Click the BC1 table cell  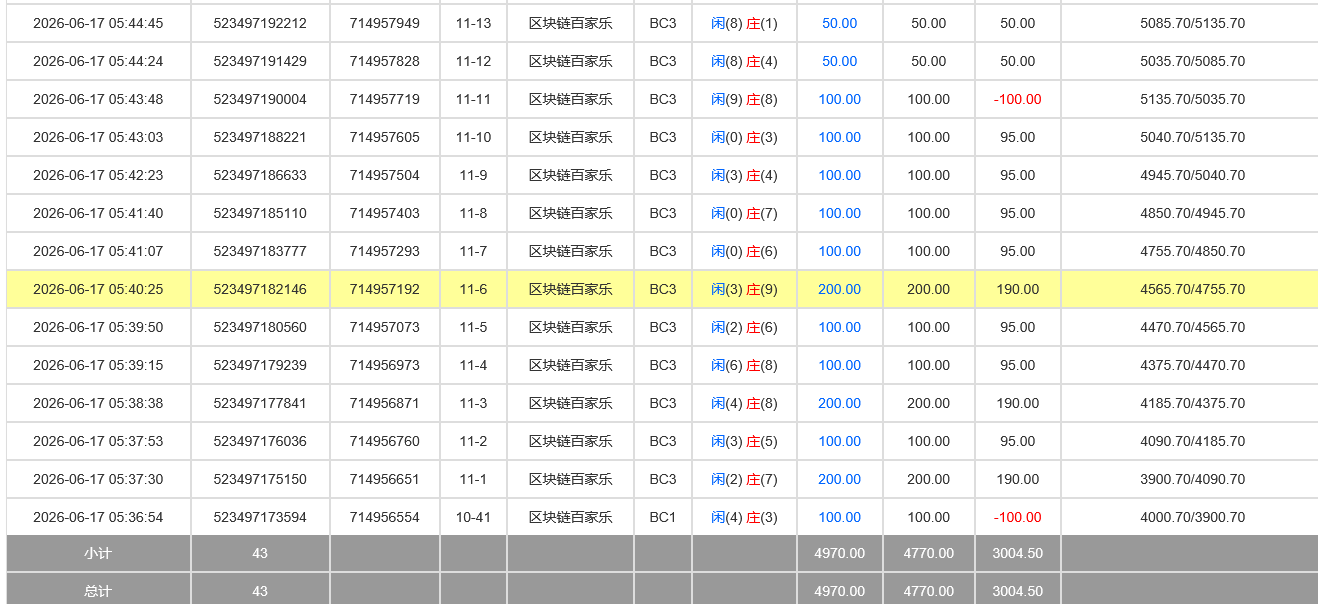[663, 517]
